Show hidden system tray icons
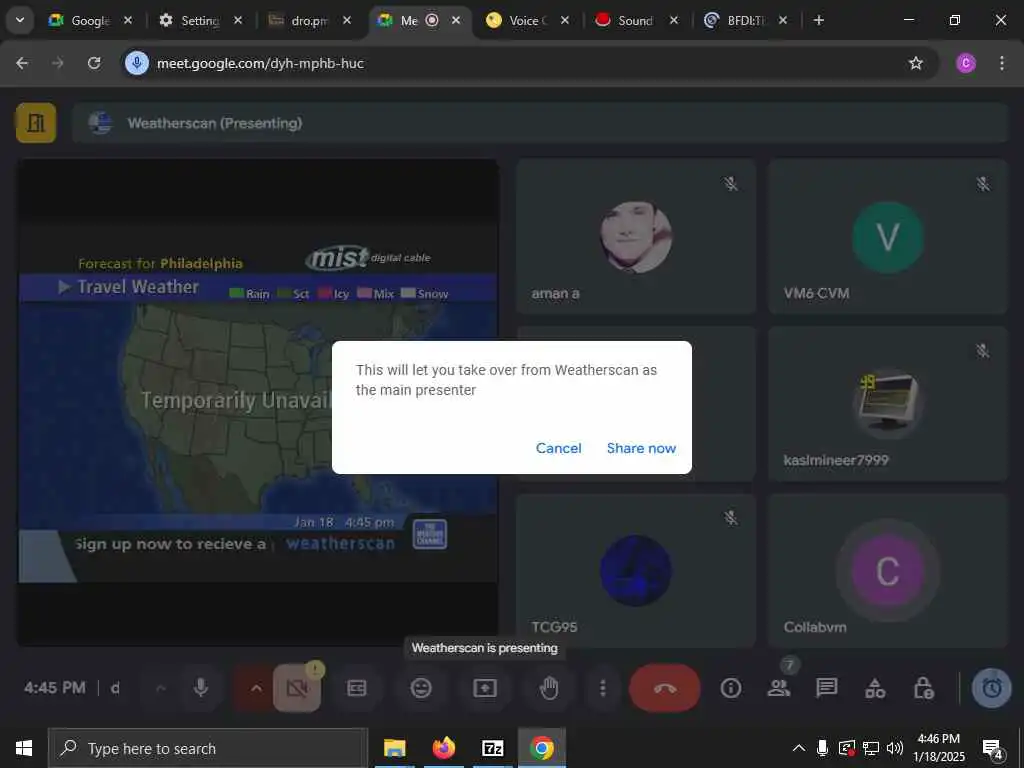Screen dimensions: 1024x768 799,748
